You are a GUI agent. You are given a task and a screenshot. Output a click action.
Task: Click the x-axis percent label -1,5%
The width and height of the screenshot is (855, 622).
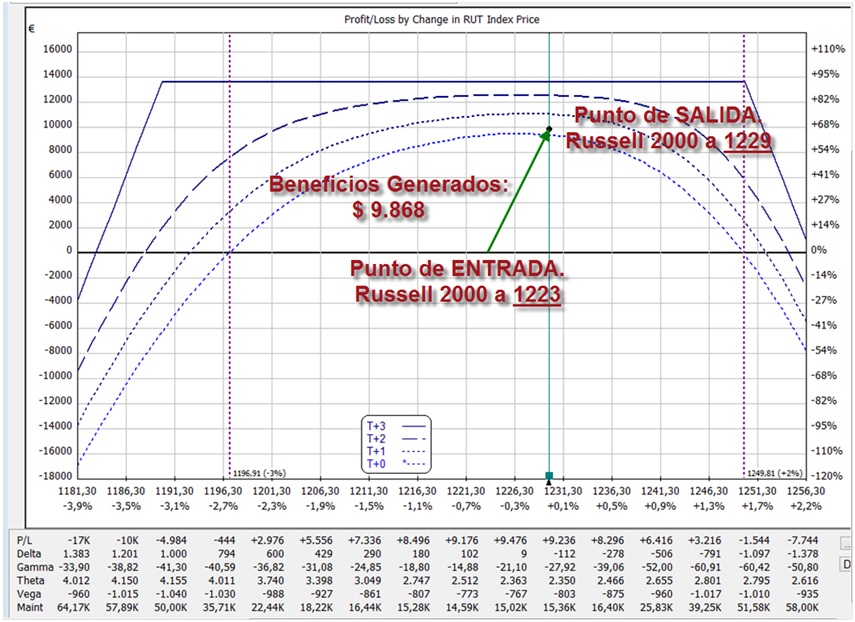point(369,506)
